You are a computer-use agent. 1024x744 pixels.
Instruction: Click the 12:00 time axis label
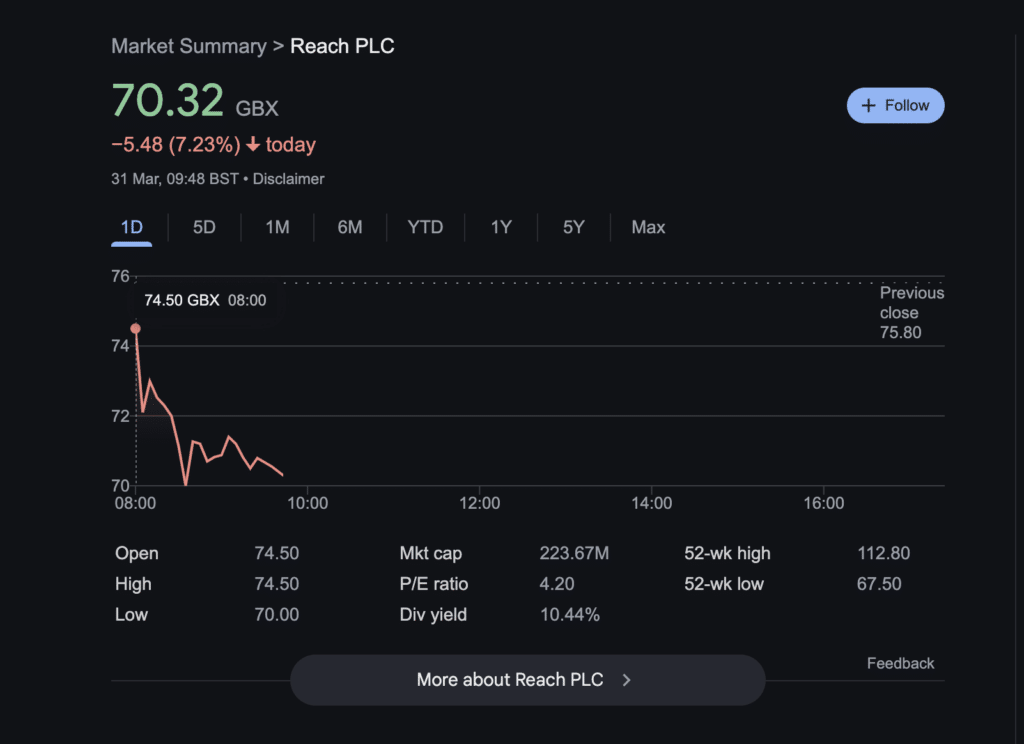tap(479, 504)
